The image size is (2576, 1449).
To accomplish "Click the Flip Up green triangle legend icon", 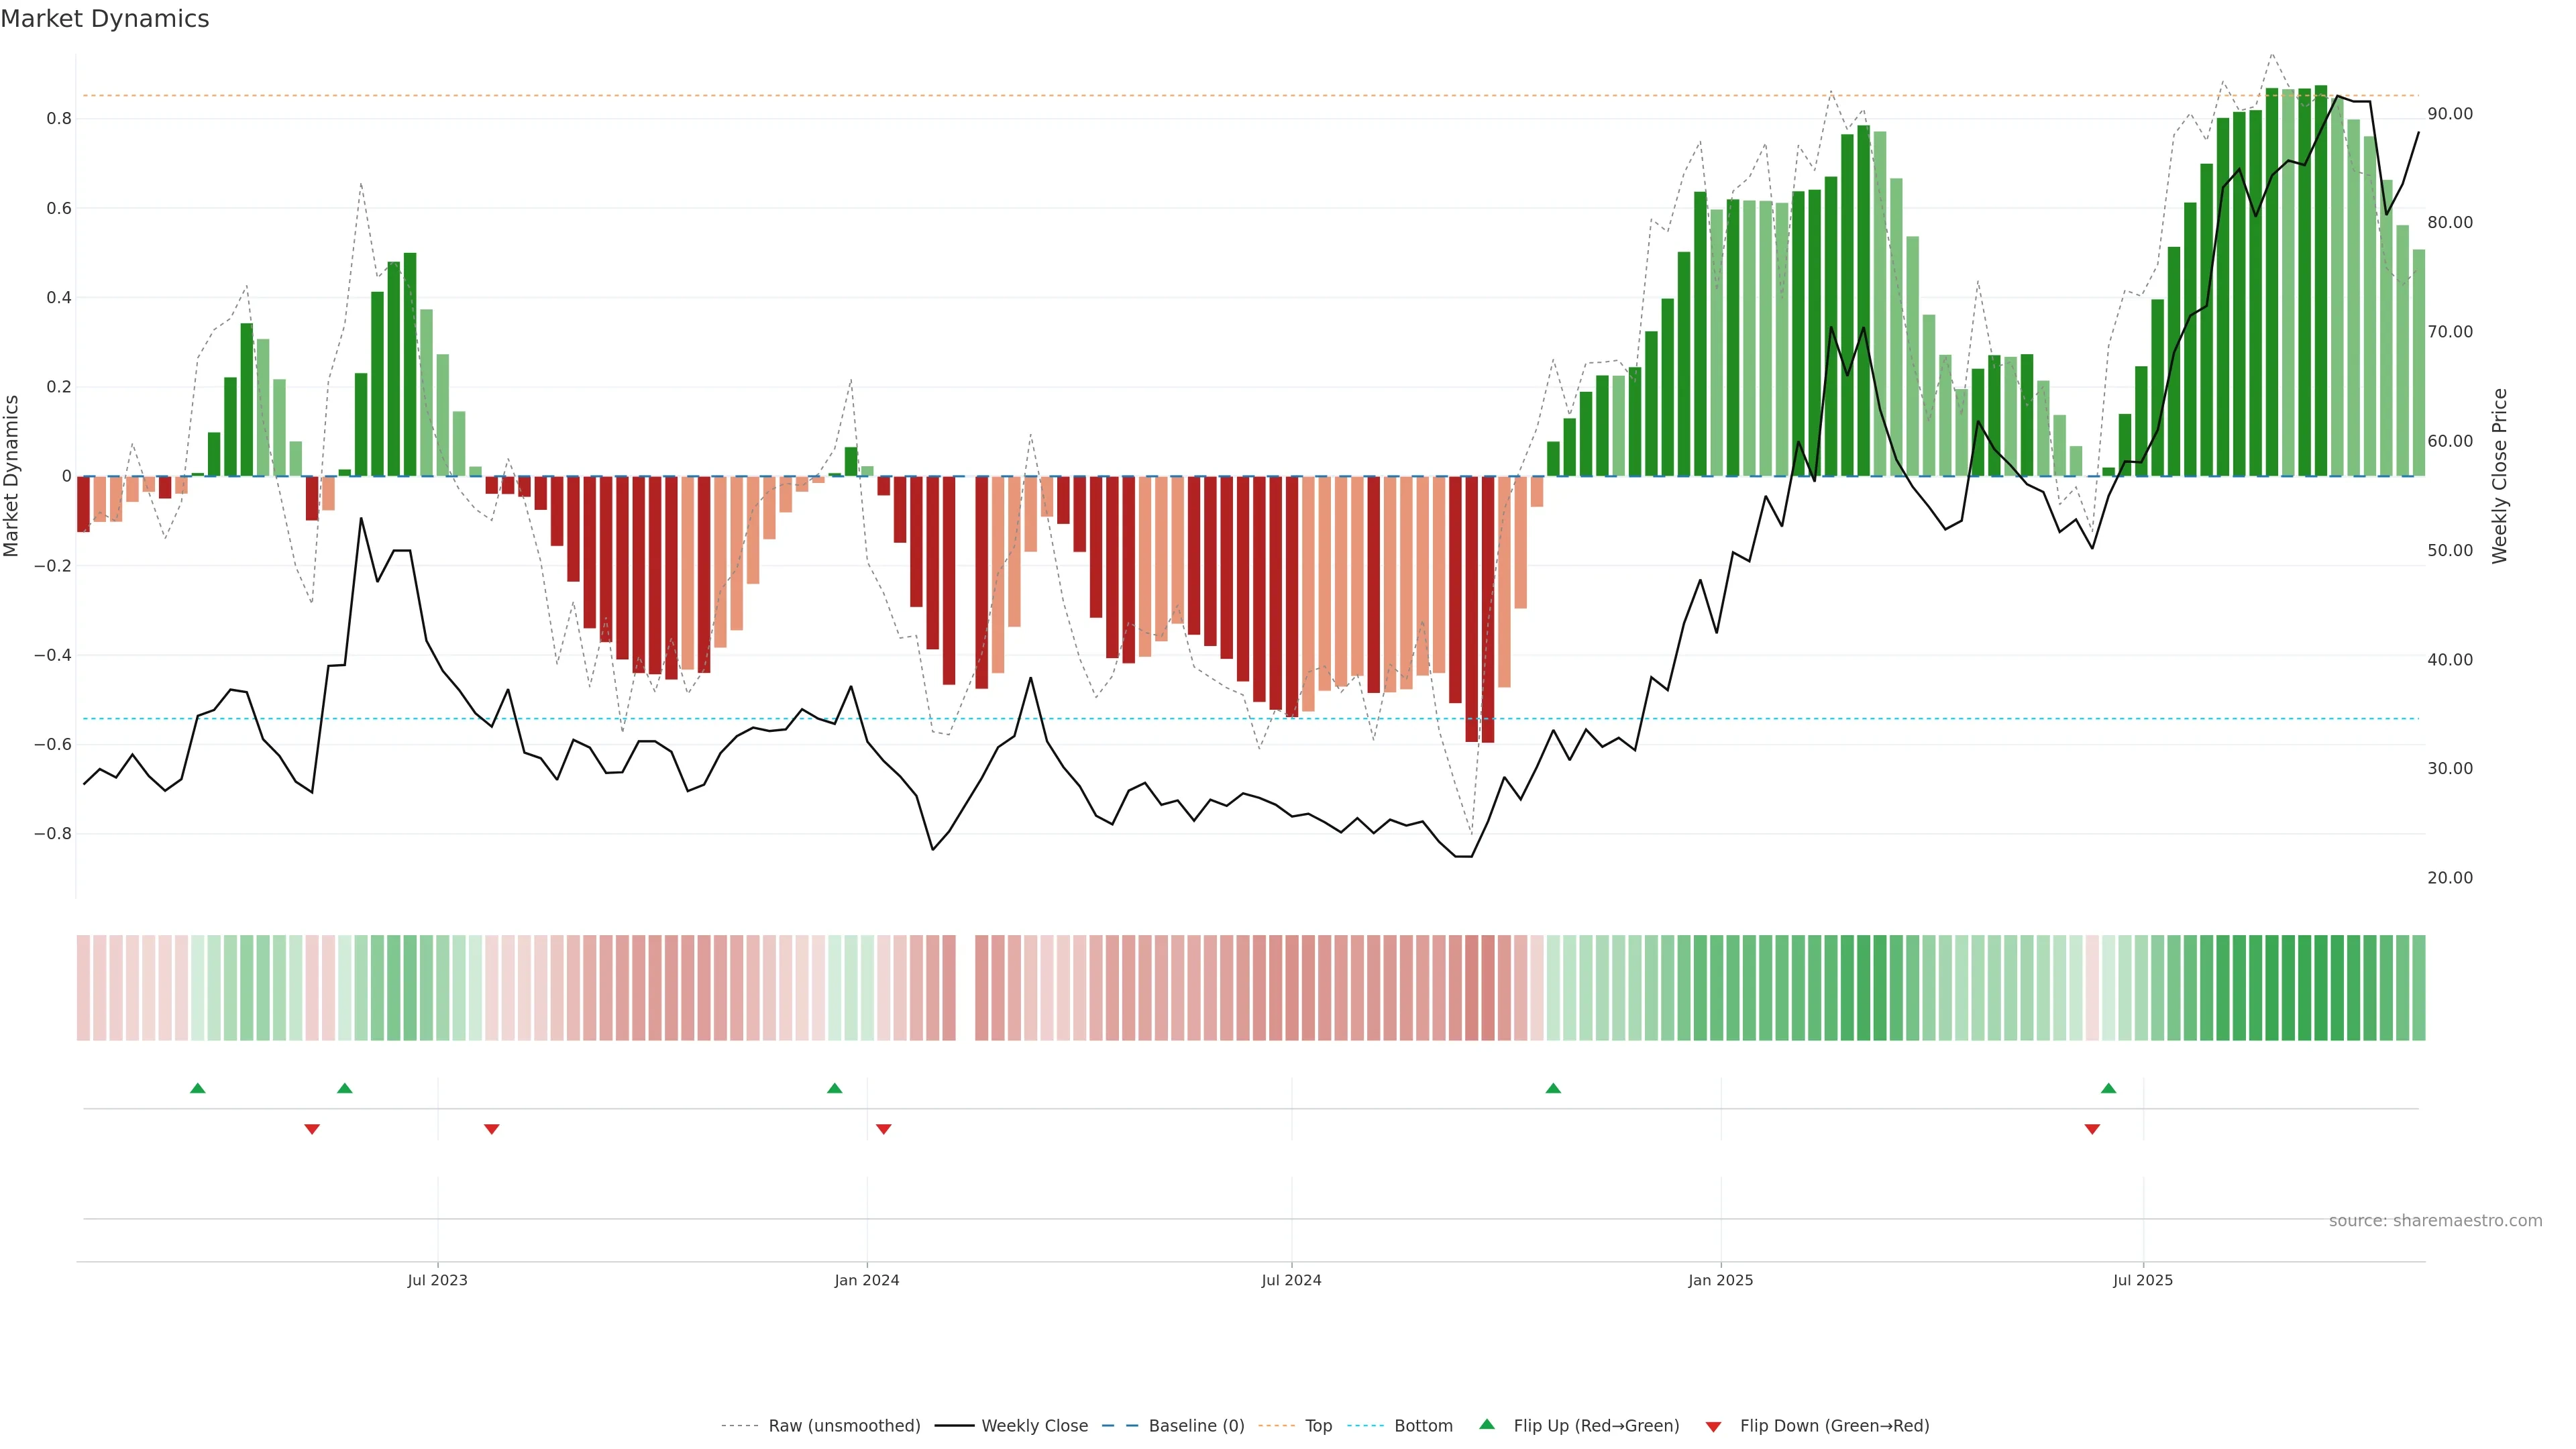I will [x=1486, y=1424].
